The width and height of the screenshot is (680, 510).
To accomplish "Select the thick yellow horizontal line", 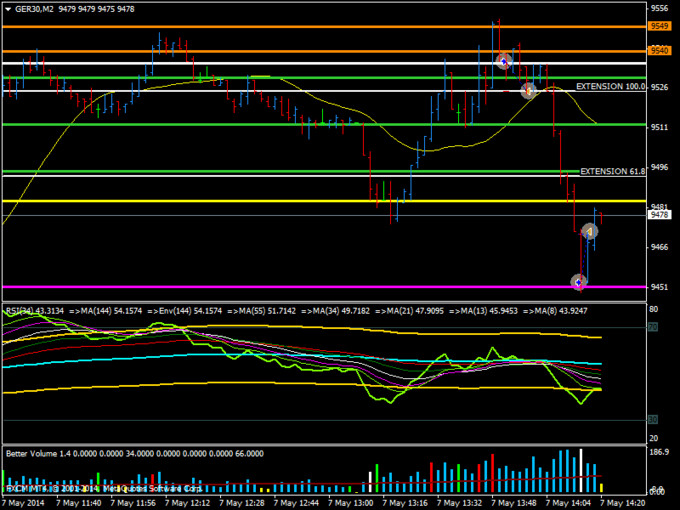I will tap(300, 202).
